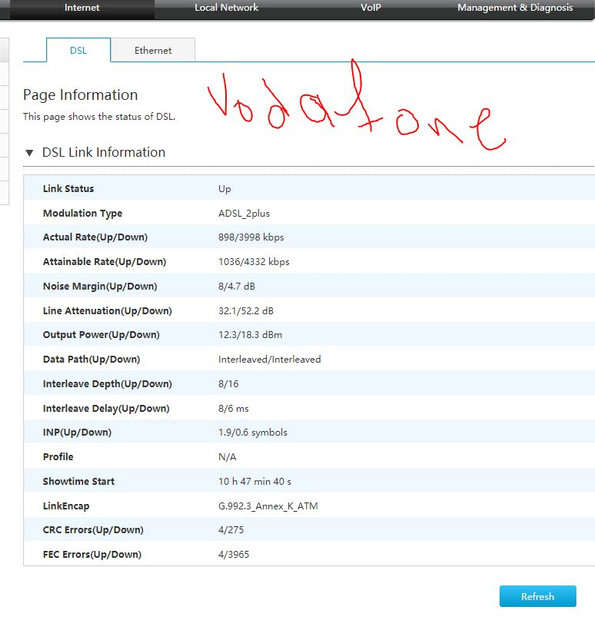Click the 'Page Information' heading
The width and height of the screenshot is (595, 640).
point(80,95)
